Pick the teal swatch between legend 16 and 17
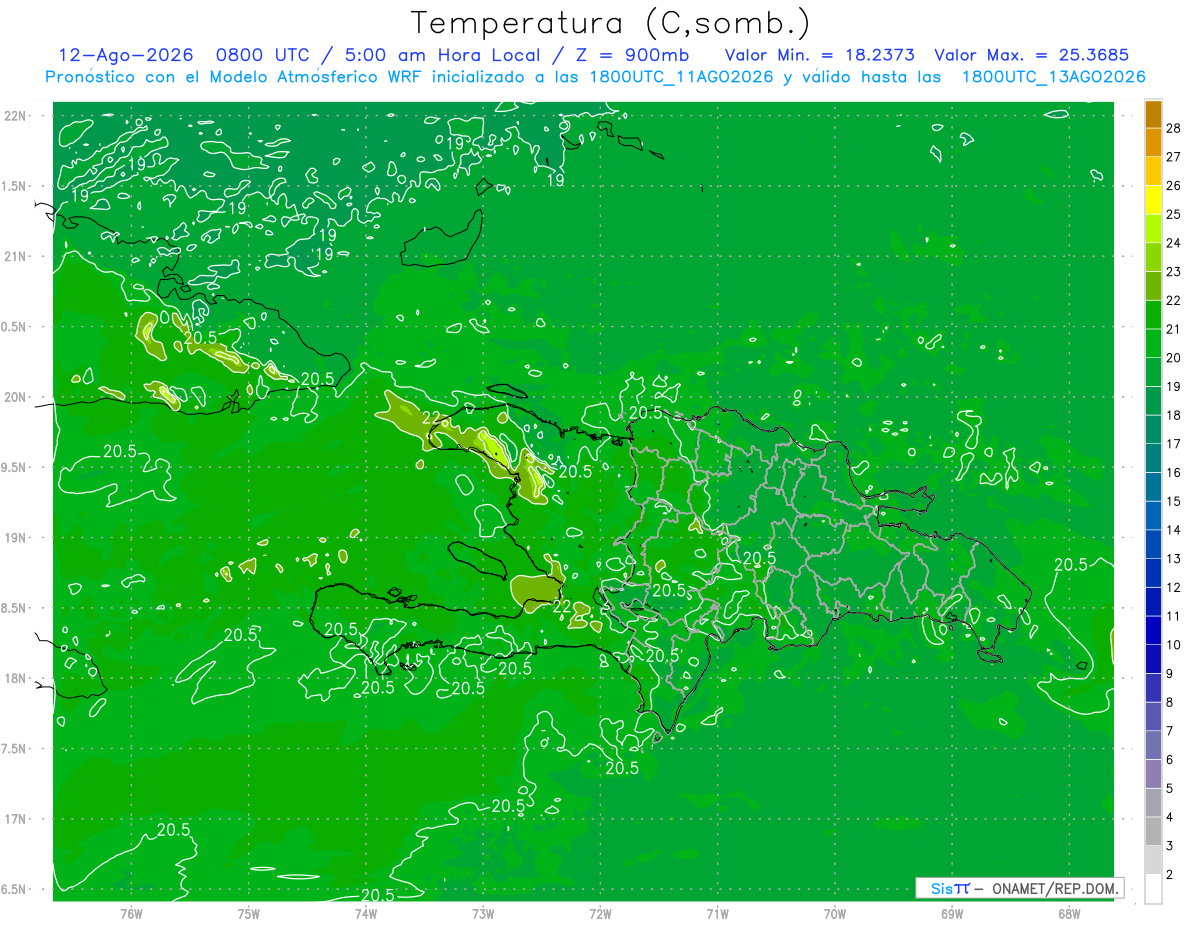The width and height of the screenshot is (1200, 927). [1153, 458]
